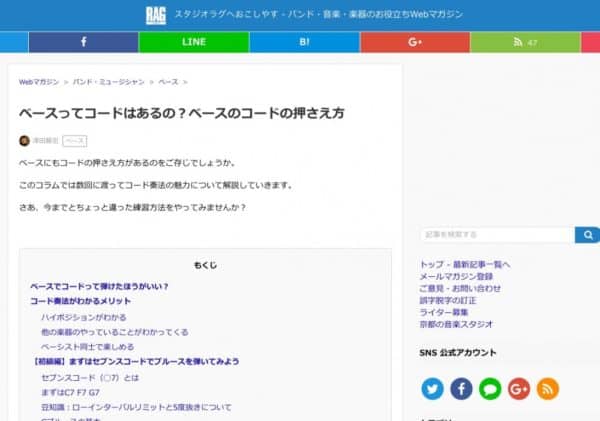Image resolution: width=600 pixels, height=421 pixels.
Task: Open 京都の音楽スタジオ sidebar link
Action: pos(456,324)
